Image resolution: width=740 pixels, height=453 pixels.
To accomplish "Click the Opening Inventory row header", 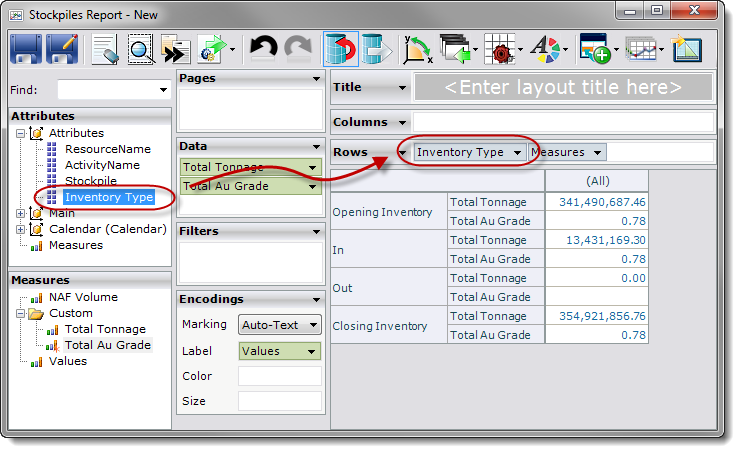I will (389, 212).
